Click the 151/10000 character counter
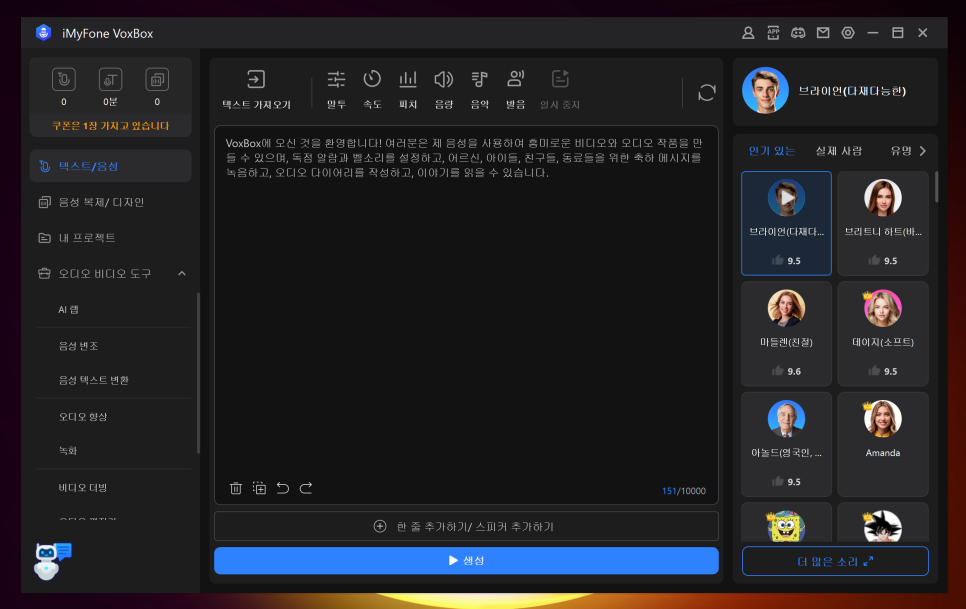The image size is (966, 609). tap(684, 491)
